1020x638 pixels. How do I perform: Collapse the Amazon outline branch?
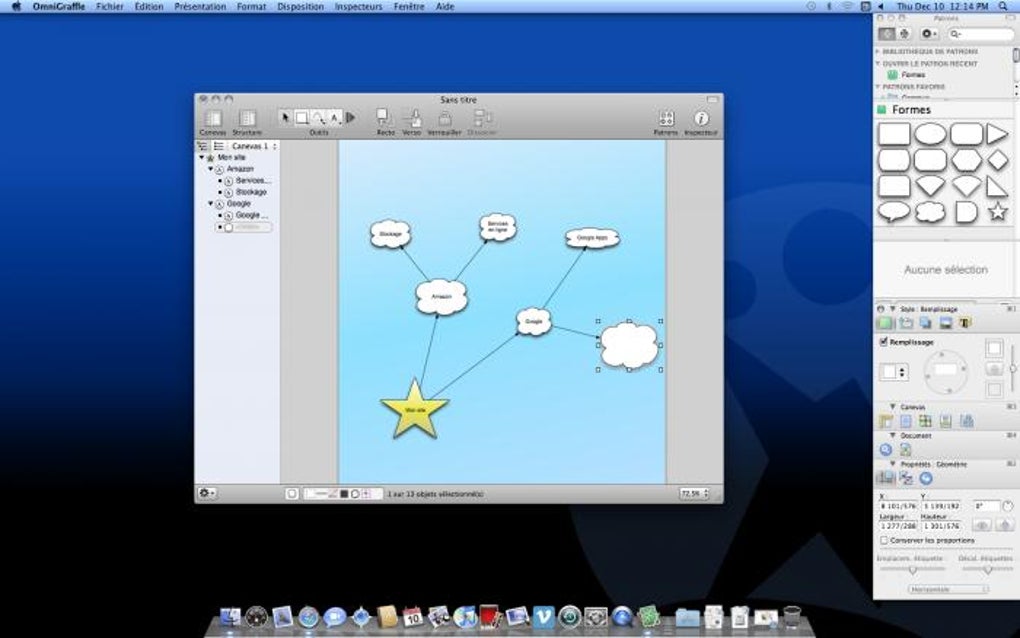tap(211, 169)
